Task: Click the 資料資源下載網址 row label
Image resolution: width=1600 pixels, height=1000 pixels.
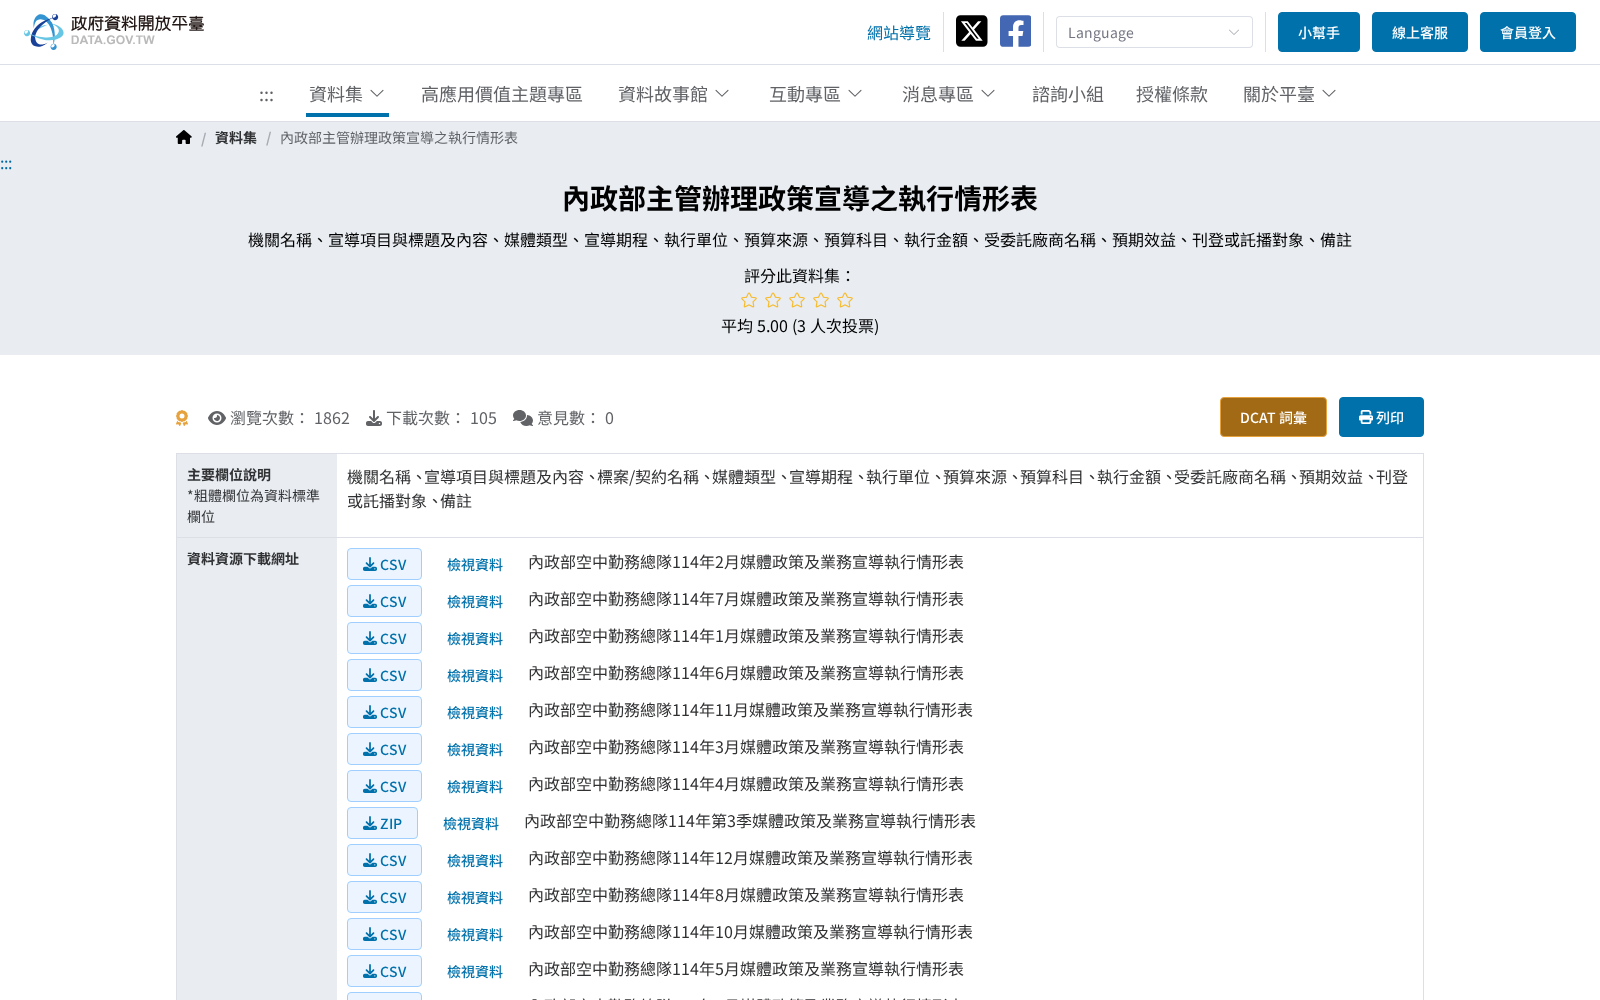Action: 243,559
